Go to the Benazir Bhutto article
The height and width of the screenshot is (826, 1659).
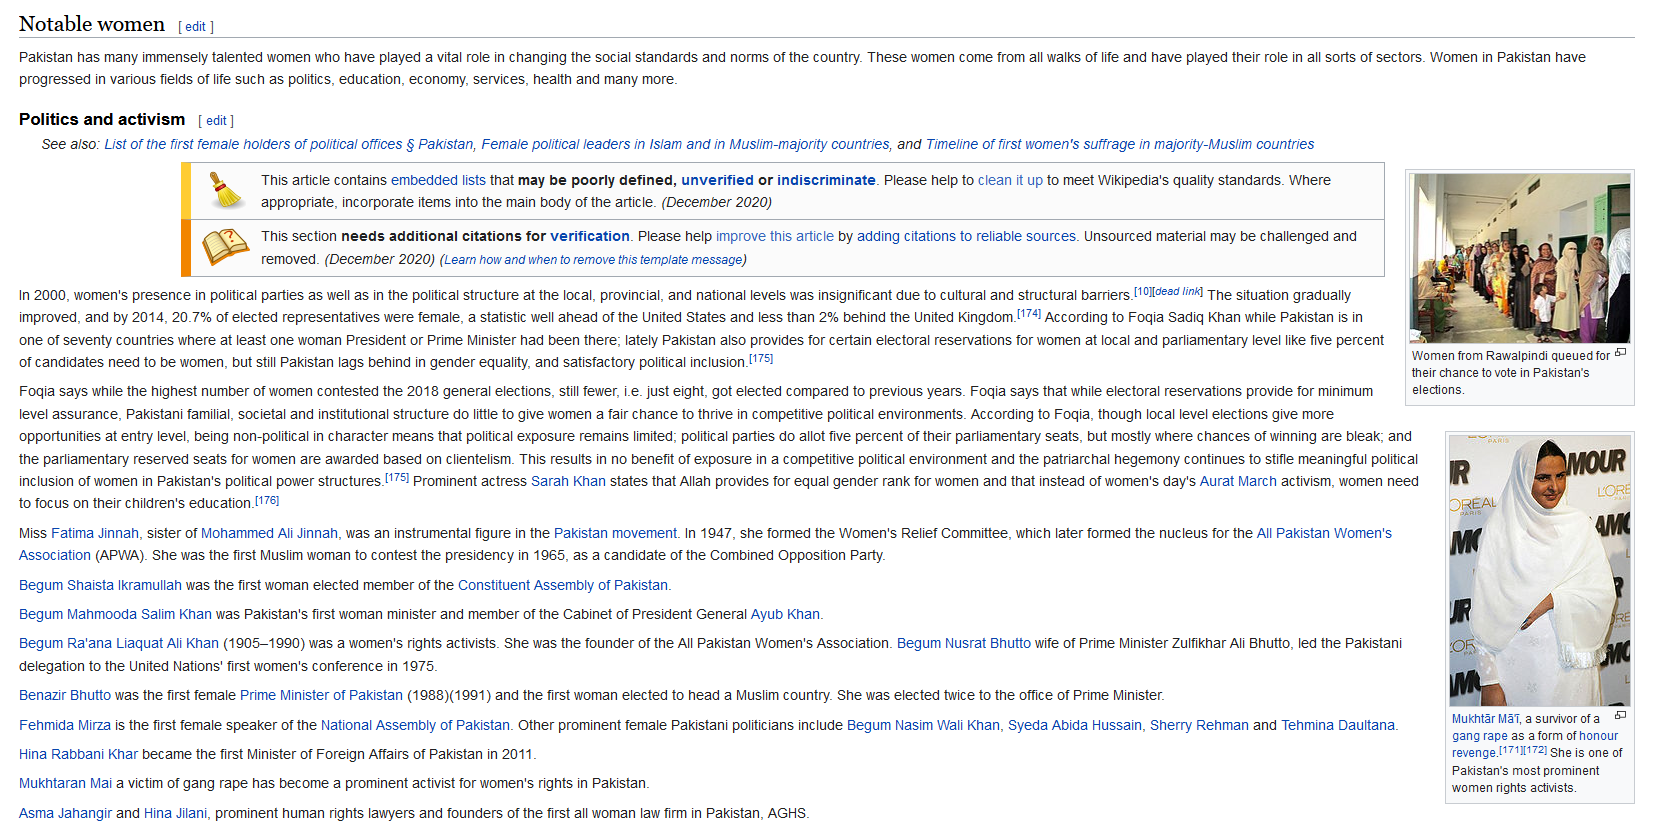[65, 695]
